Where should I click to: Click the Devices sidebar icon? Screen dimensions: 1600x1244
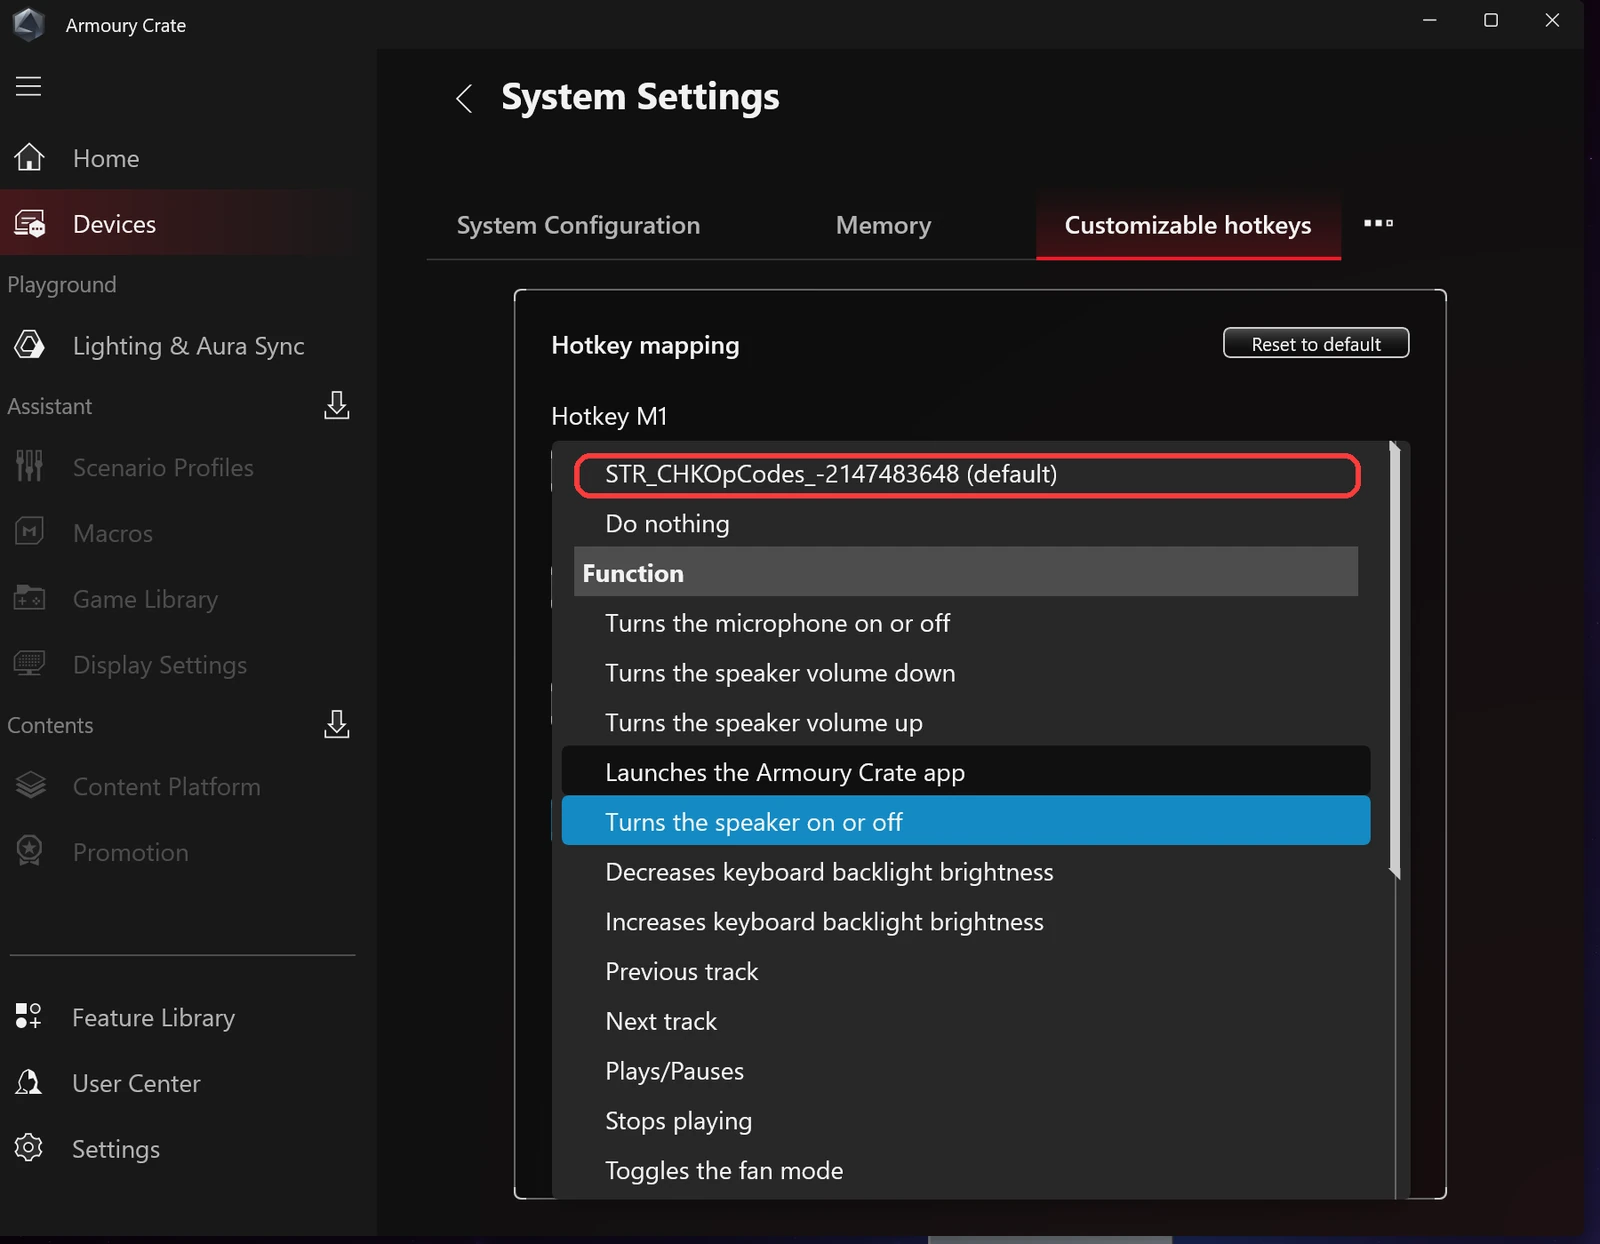29,223
